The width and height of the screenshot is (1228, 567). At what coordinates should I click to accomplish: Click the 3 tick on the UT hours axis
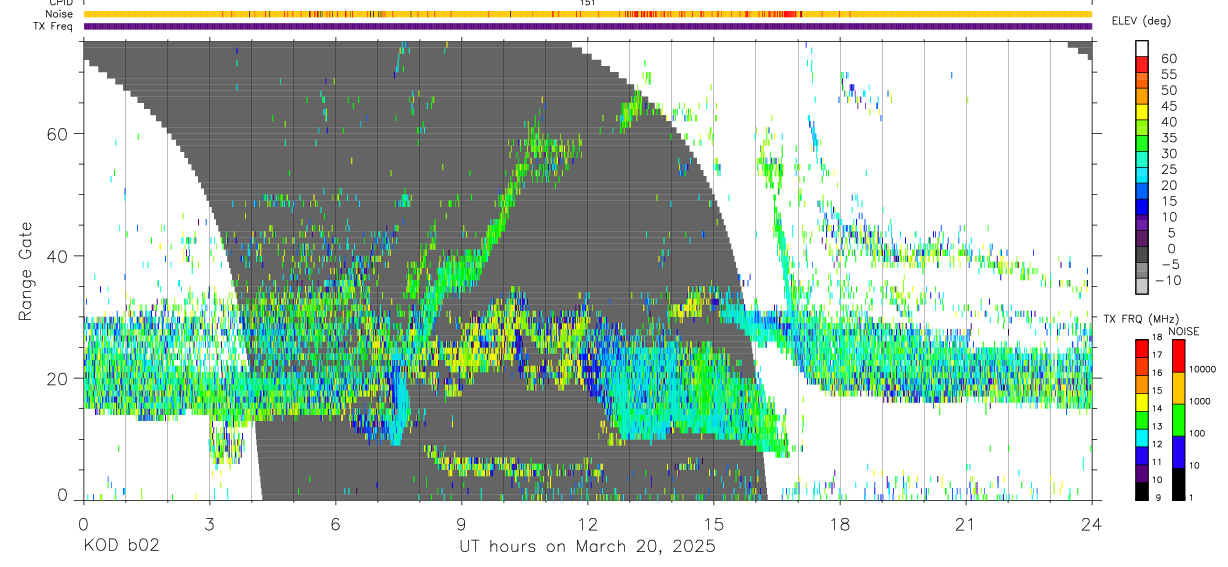pos(209,523)
